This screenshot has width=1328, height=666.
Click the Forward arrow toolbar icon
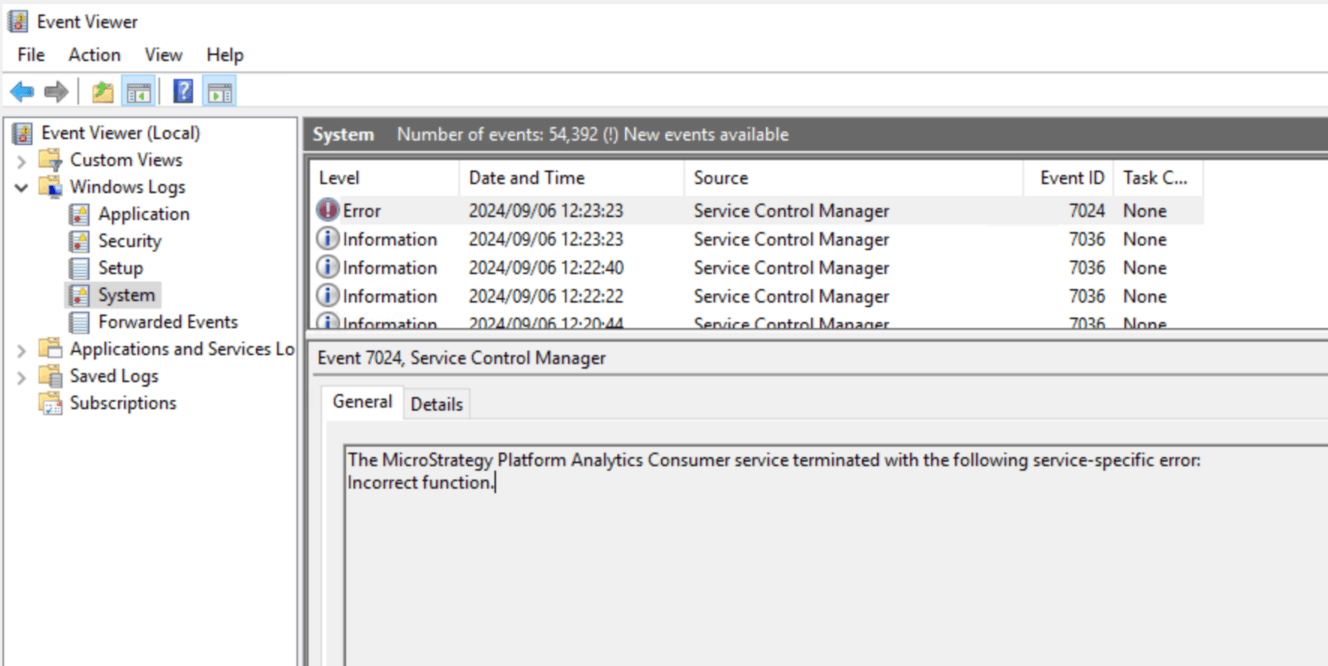coord(57,93)
